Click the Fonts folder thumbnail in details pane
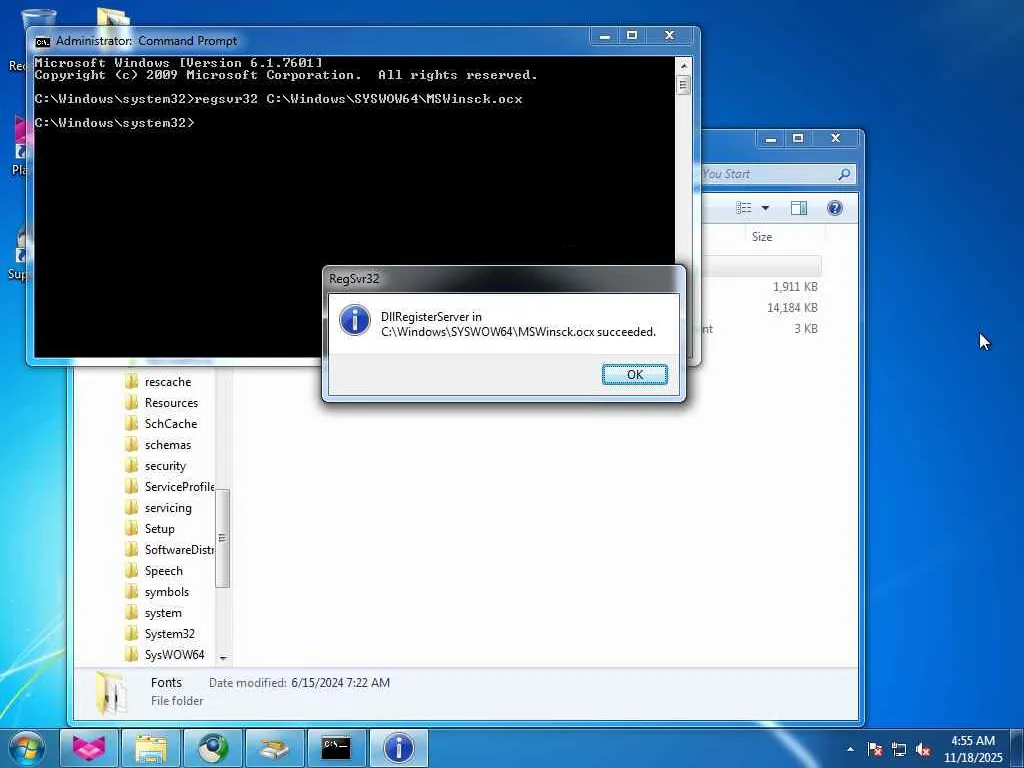Image resolution: width=1024 pixels, height=768 pixels. tap(111, 692)
